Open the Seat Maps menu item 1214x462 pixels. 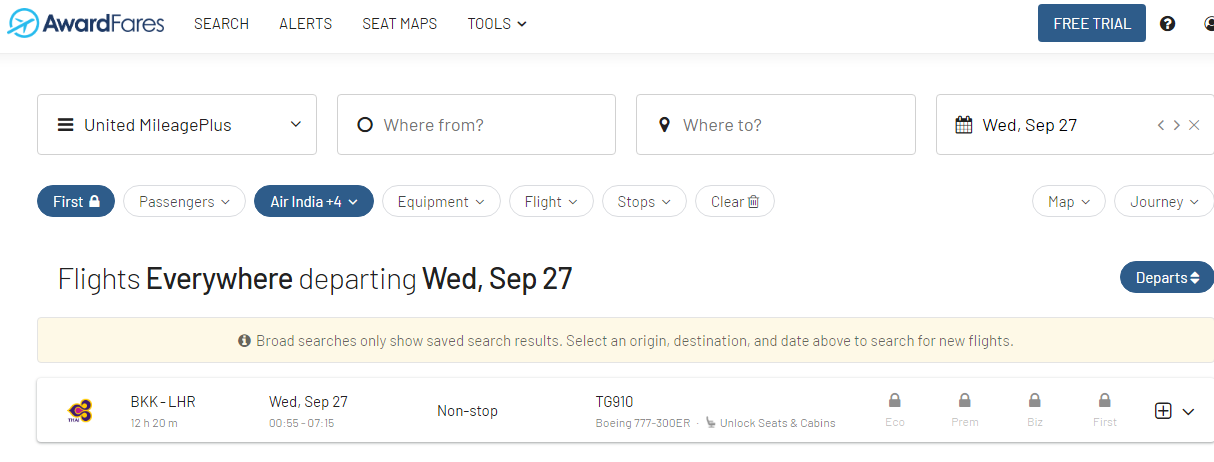pos(399,24)
